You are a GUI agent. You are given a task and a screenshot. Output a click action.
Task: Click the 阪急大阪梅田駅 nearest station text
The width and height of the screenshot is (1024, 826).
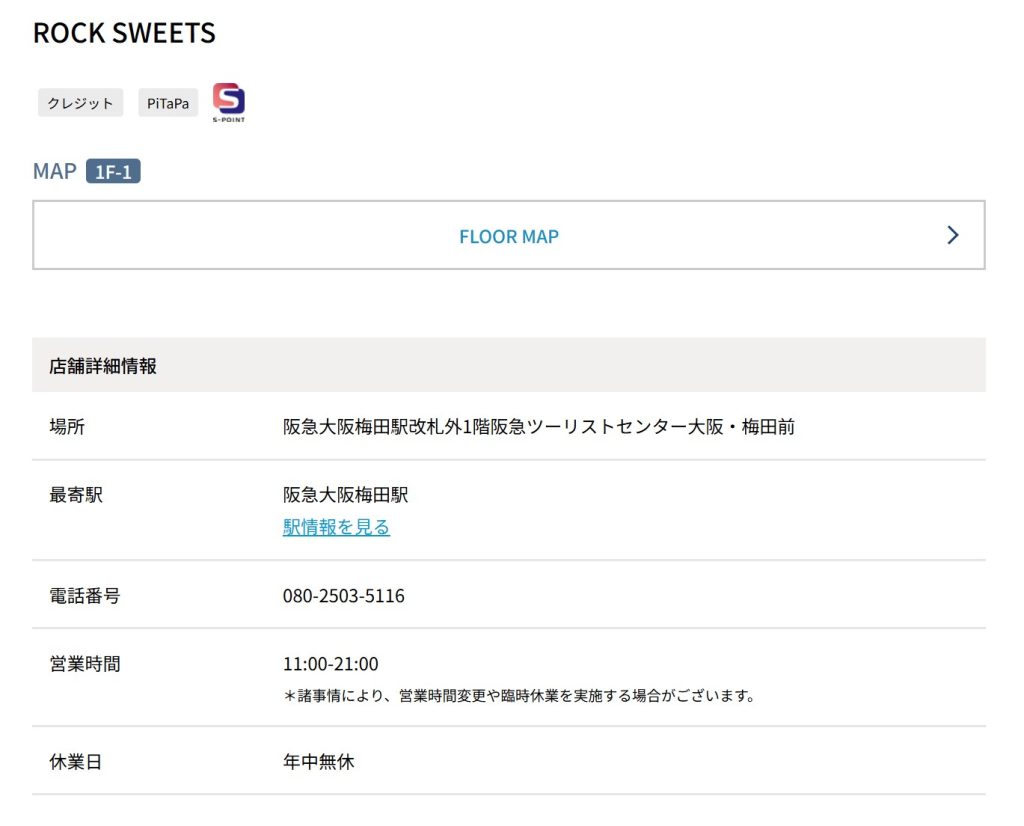[x=345, y=494]
